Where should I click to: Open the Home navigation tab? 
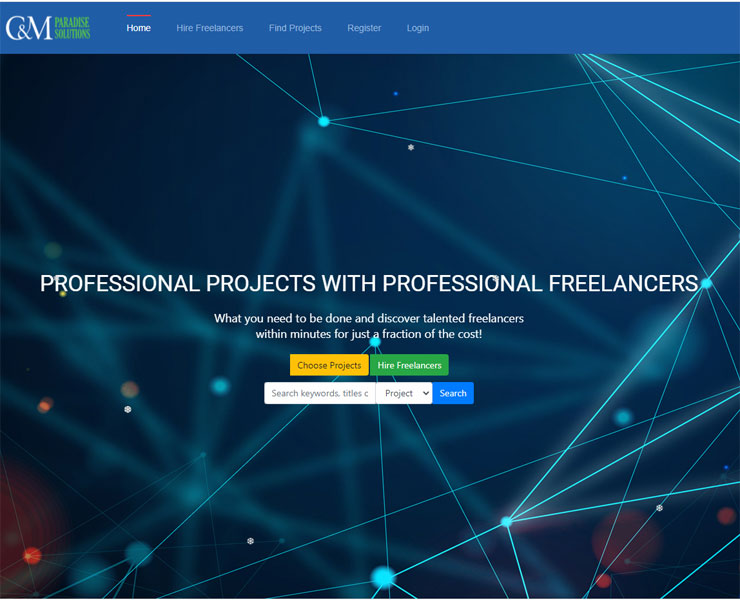(x=138, y=28)
